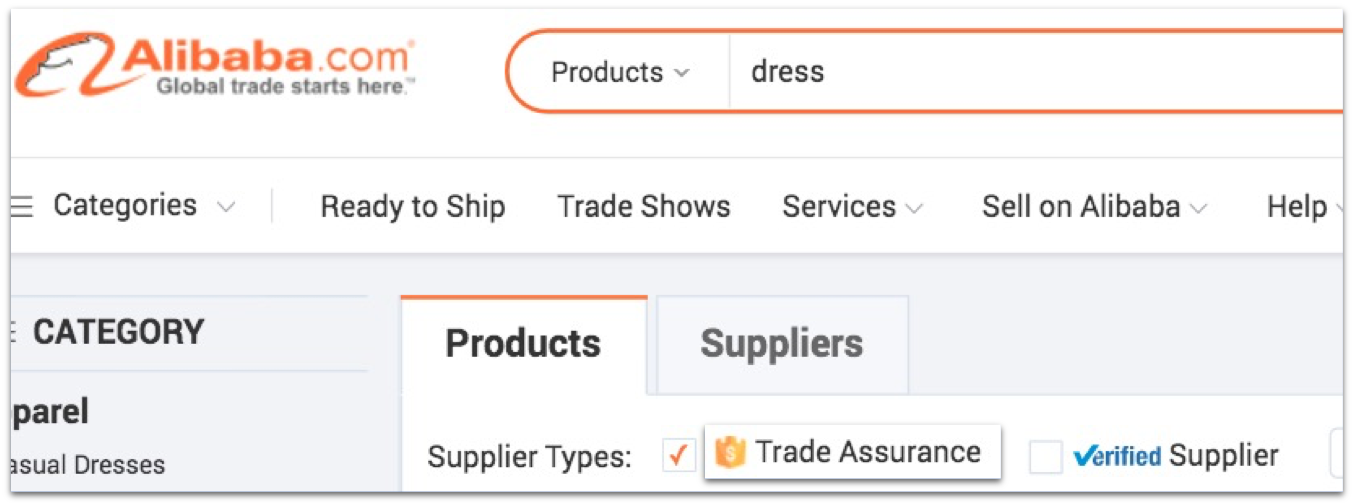Expand the Categories dropdown menu
Screen dimensions: 1352x504
[144, 206]
